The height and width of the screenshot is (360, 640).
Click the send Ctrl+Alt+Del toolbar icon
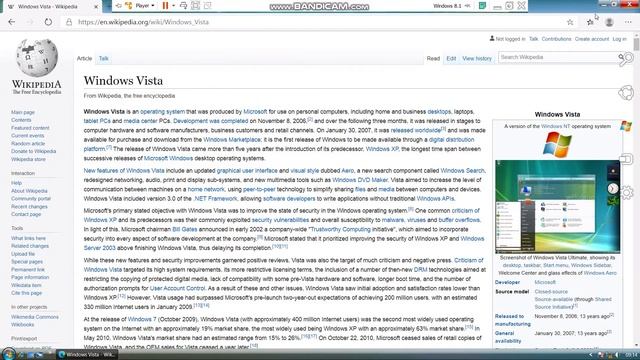tap(183, 6)
